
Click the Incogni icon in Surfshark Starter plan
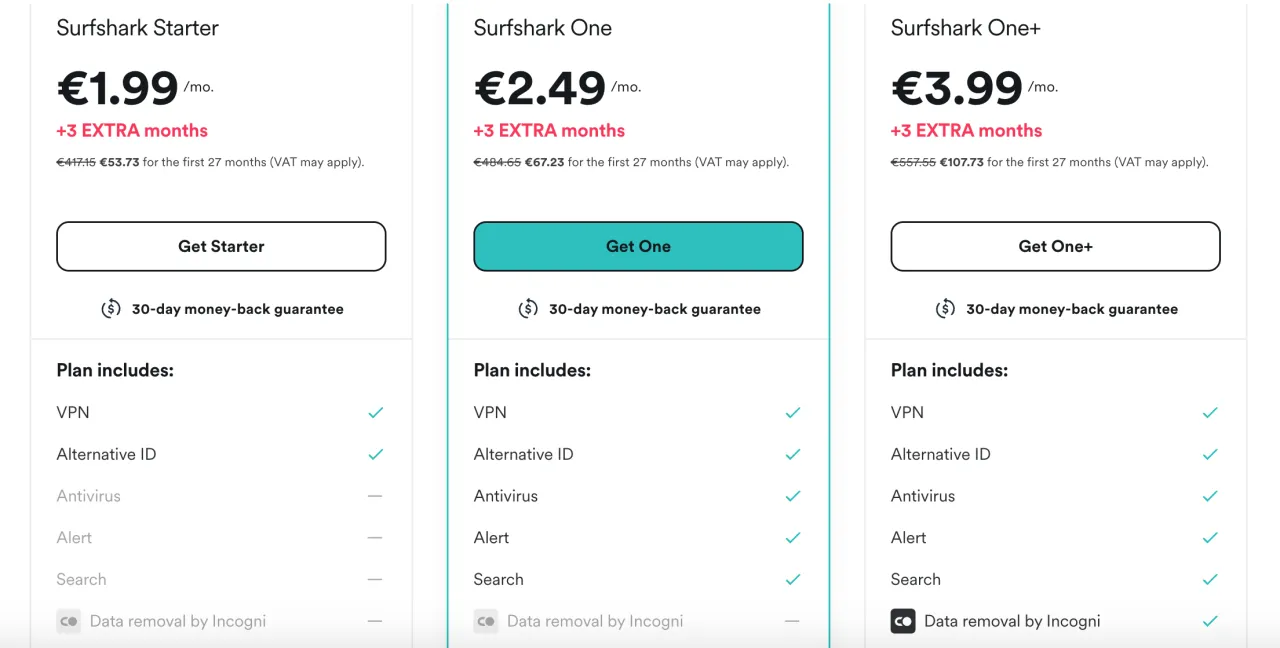coord(69,621)
